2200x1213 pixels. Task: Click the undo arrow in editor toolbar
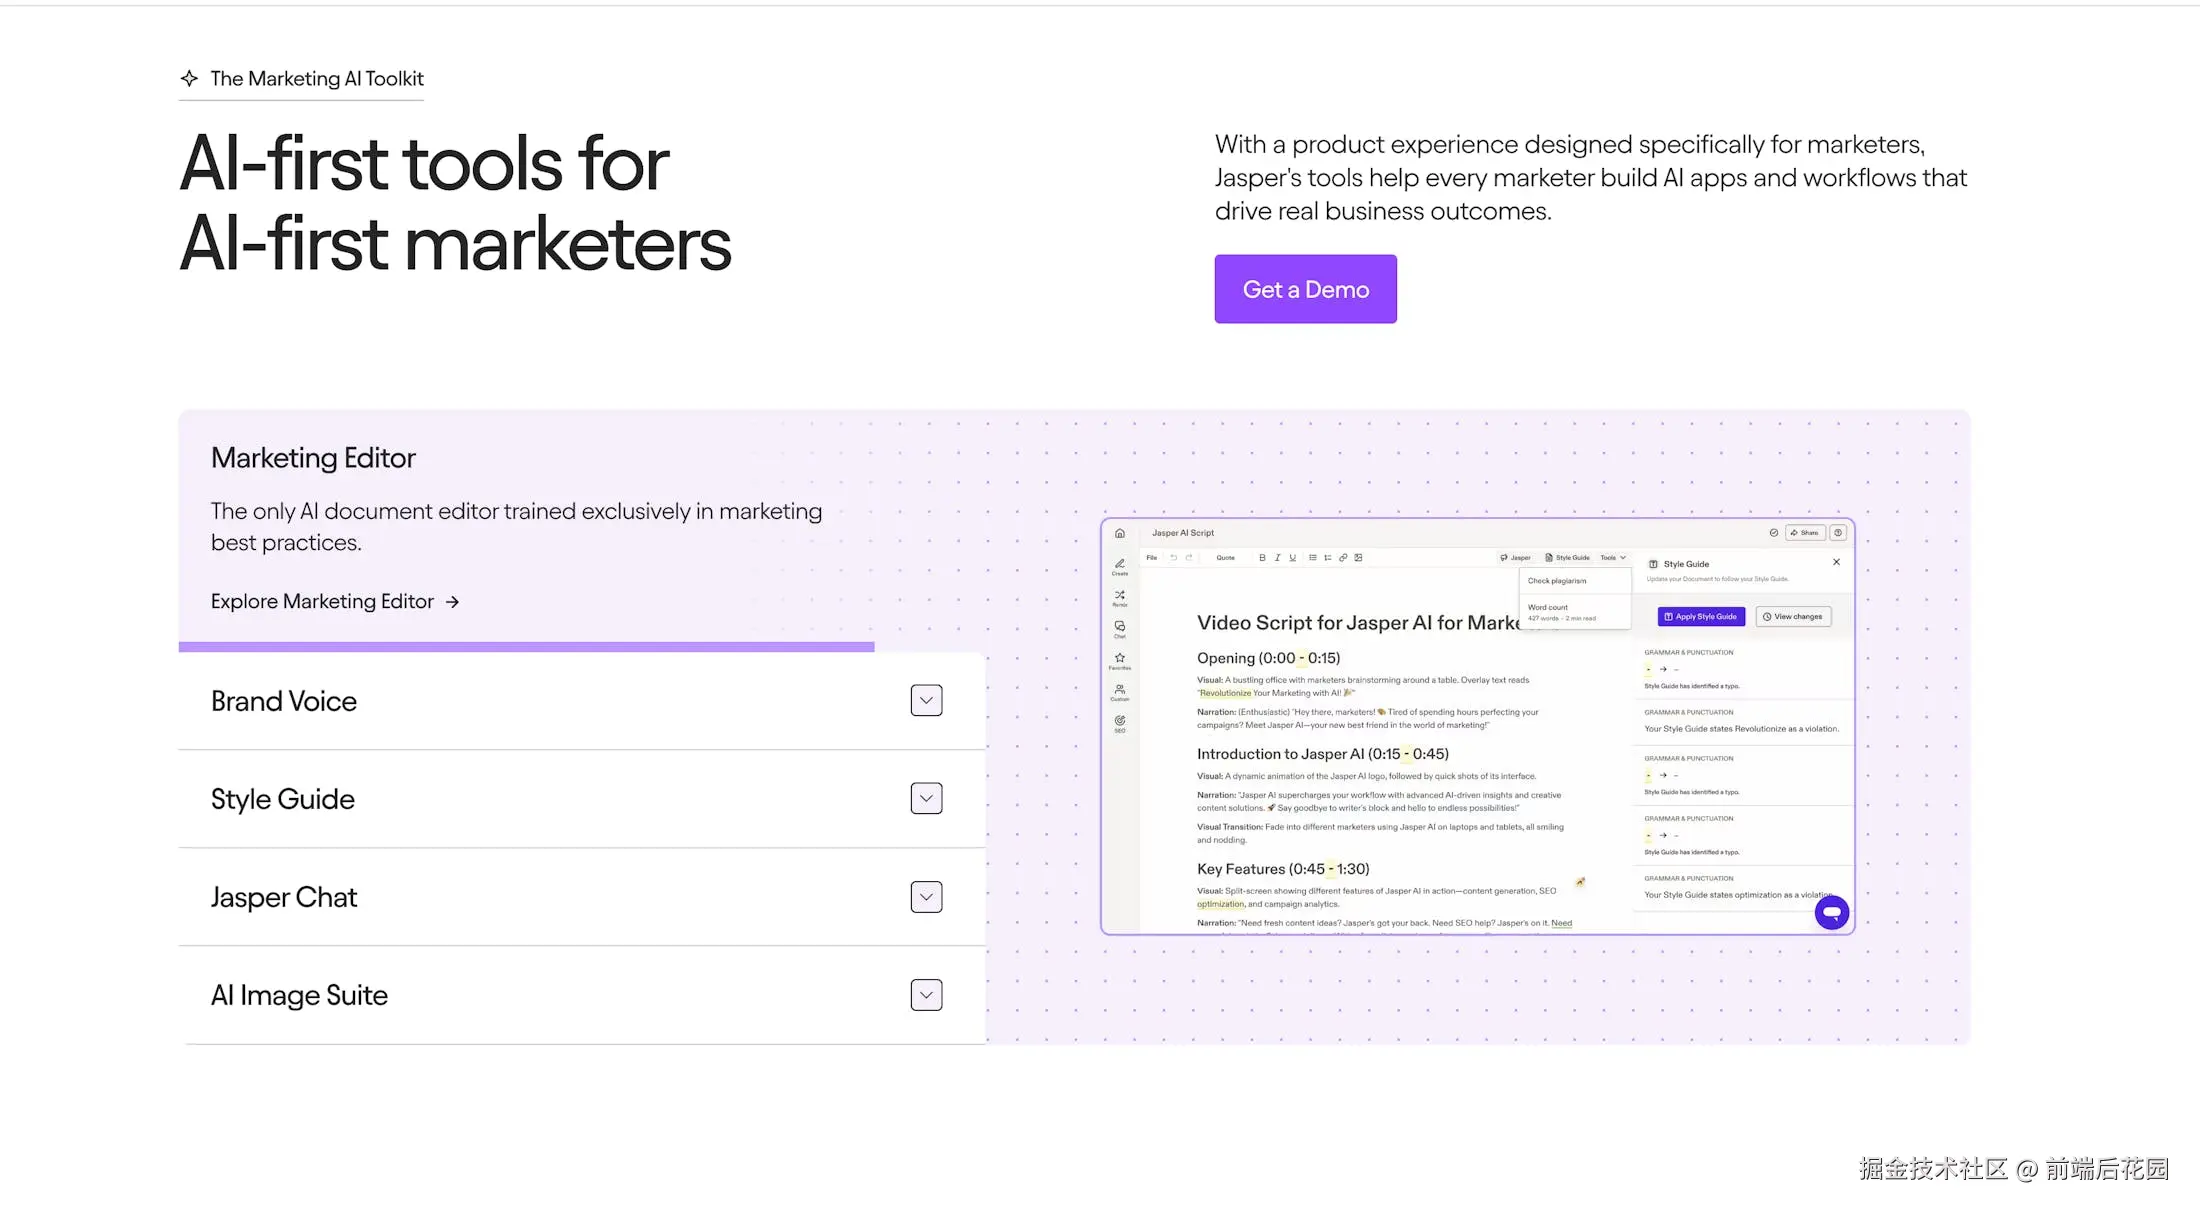[1173, 558]
